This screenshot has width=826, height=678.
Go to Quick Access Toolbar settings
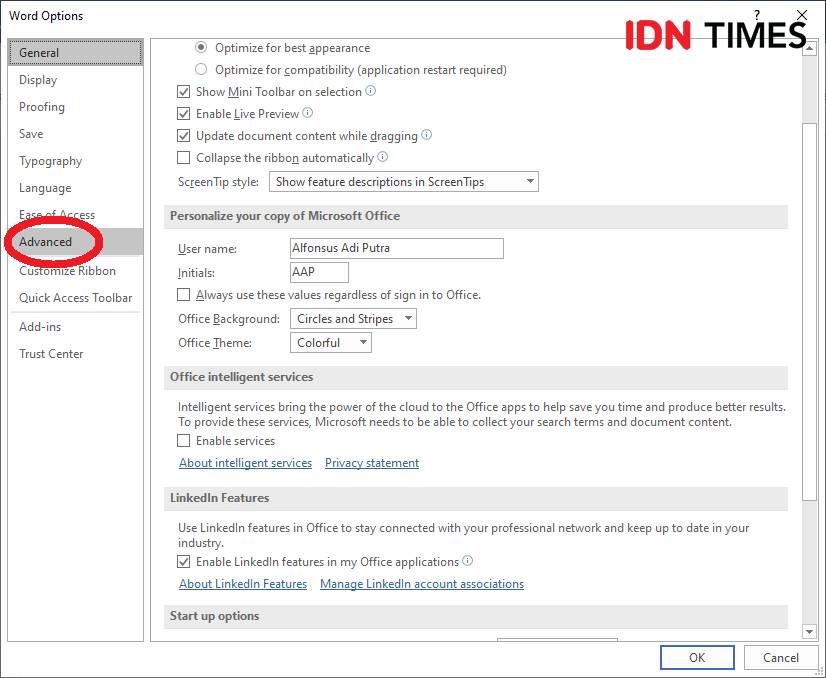(75, 298)
